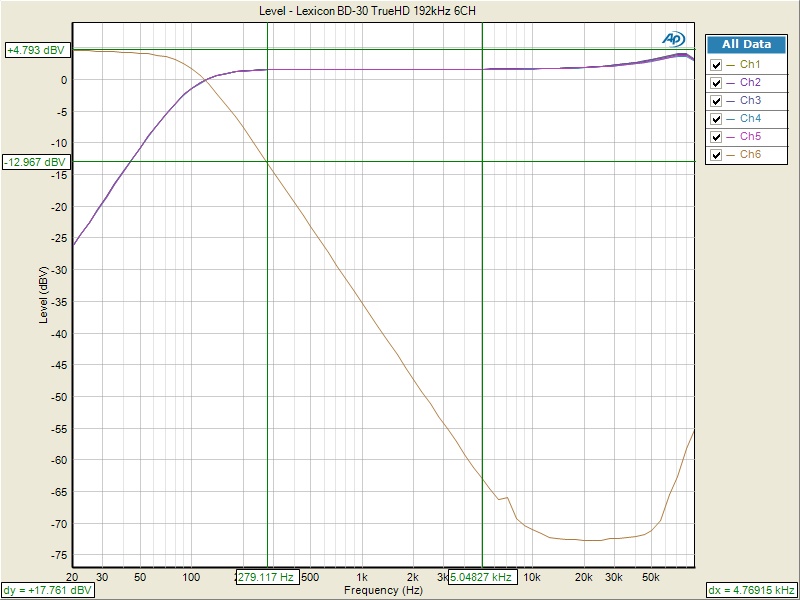Click the -12.967 dBV cursor label
Screen dimensions: 800x600
(36, 161)
